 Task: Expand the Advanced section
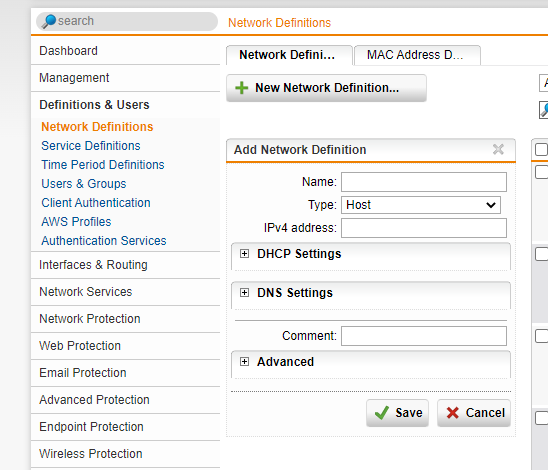click(245, 361)
